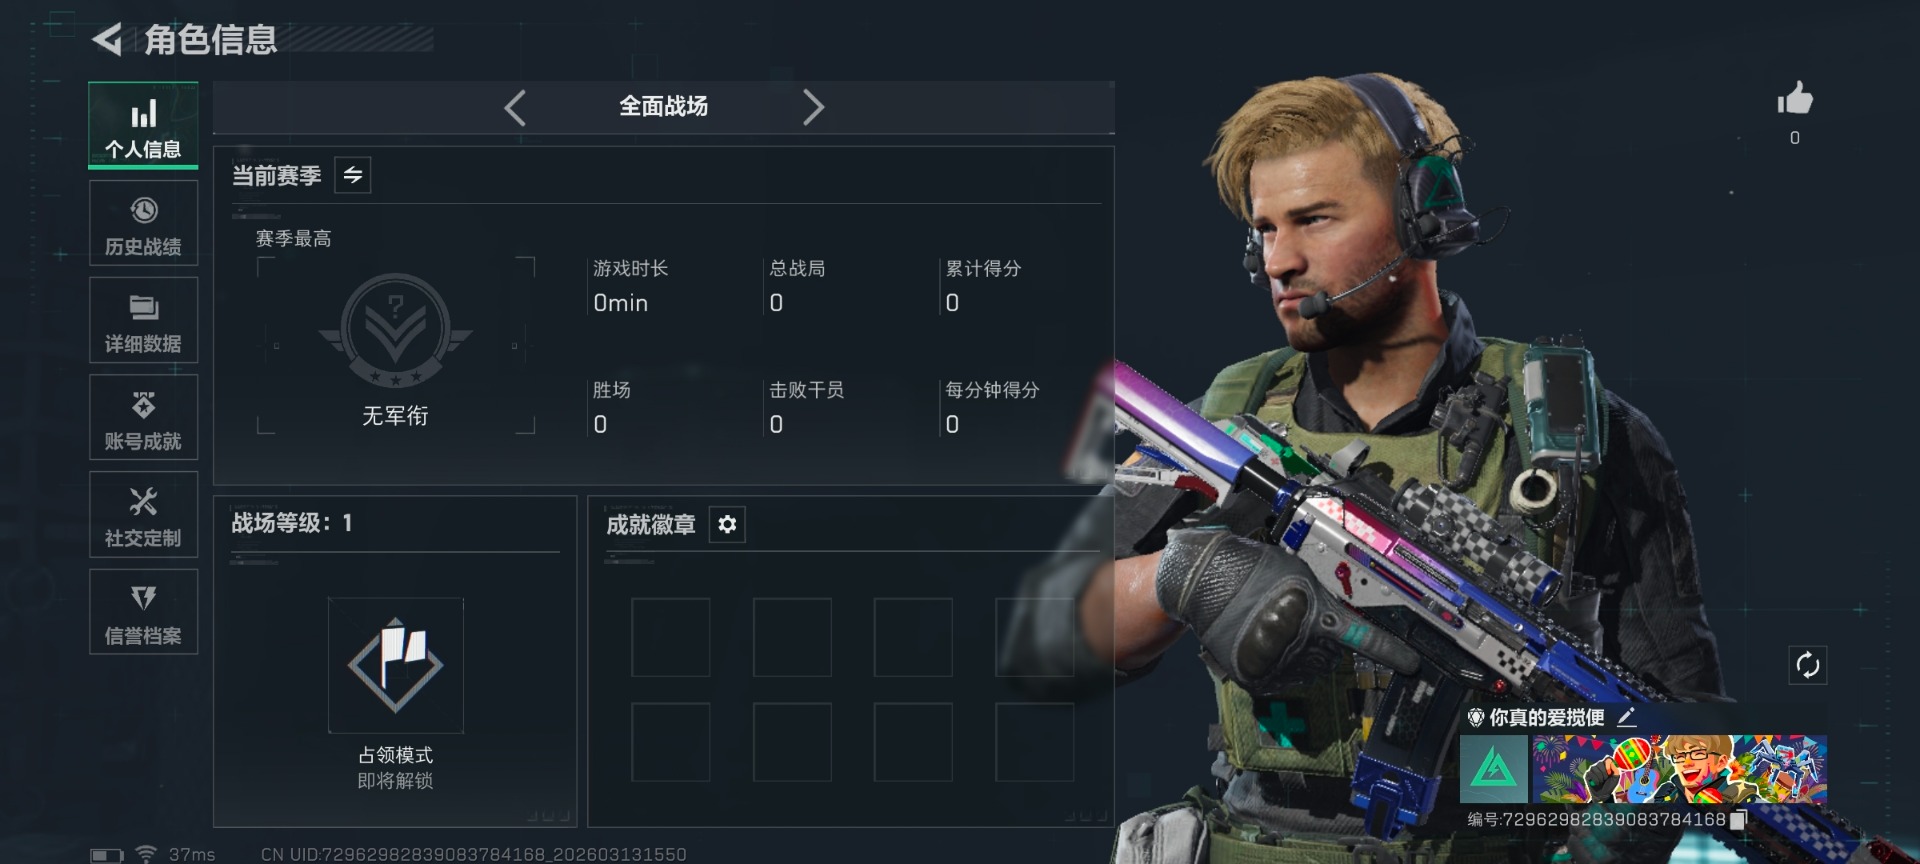Open 成就徽章 gear settings
Screen dimensions: 1920x864
pos(727,524)
